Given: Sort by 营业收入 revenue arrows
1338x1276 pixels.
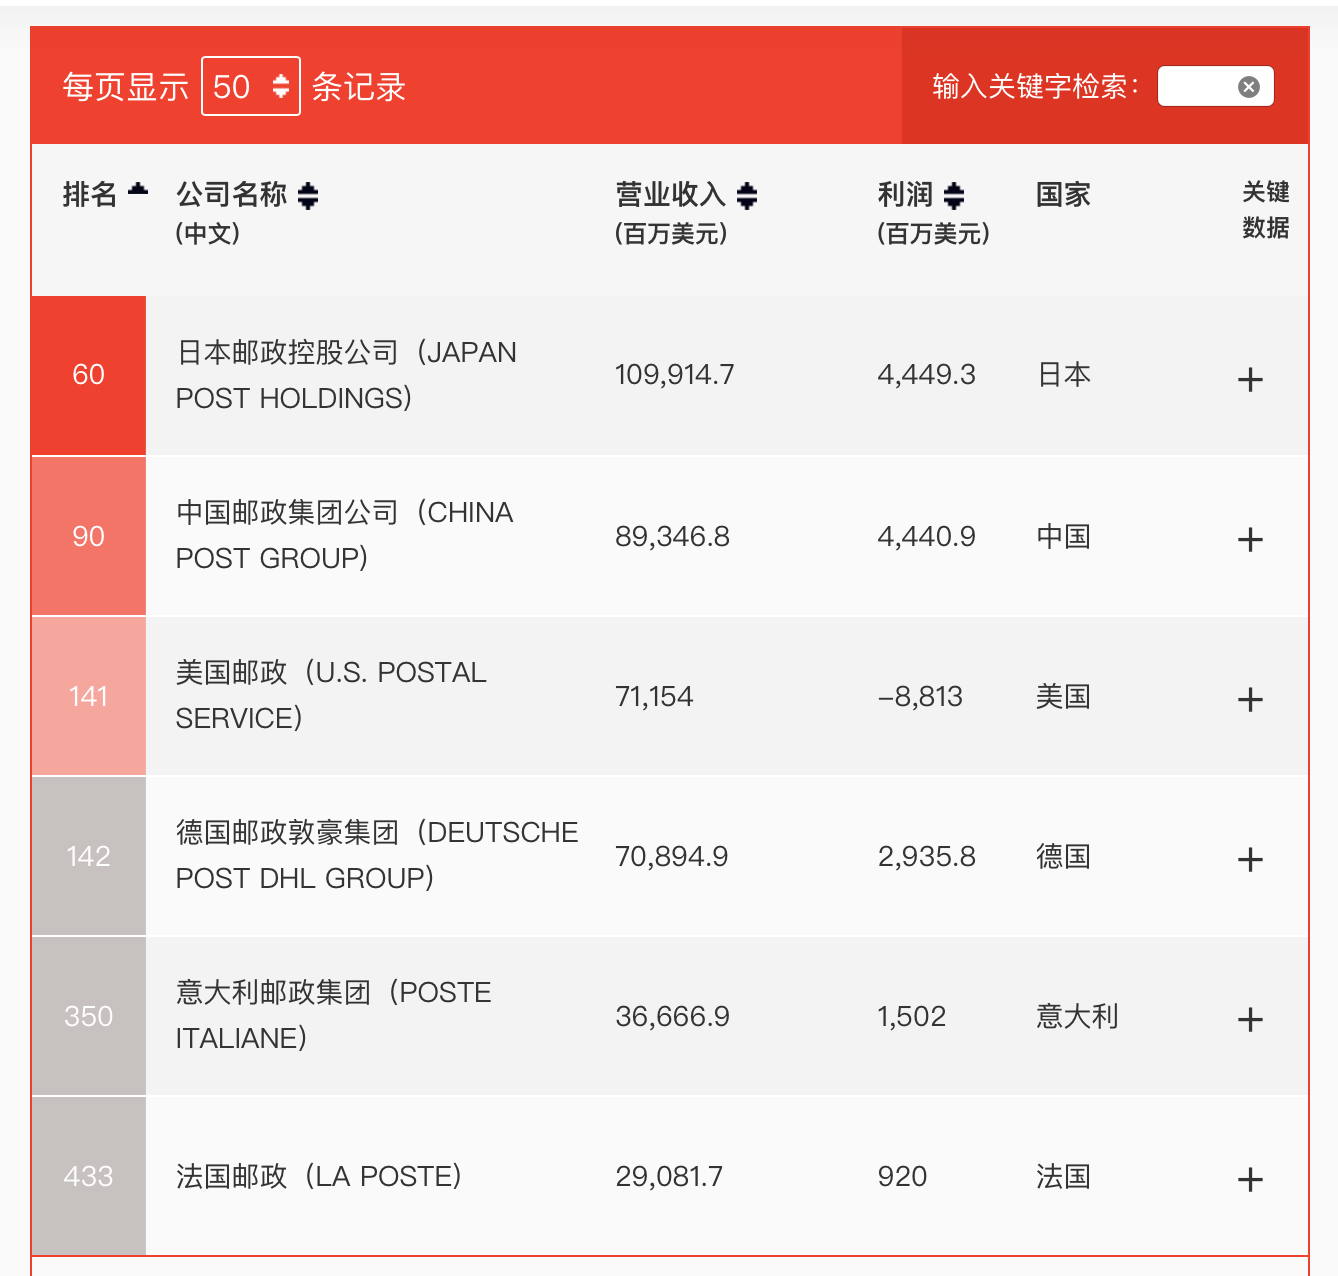Looking at the screenshot, I should pos(746,196).
